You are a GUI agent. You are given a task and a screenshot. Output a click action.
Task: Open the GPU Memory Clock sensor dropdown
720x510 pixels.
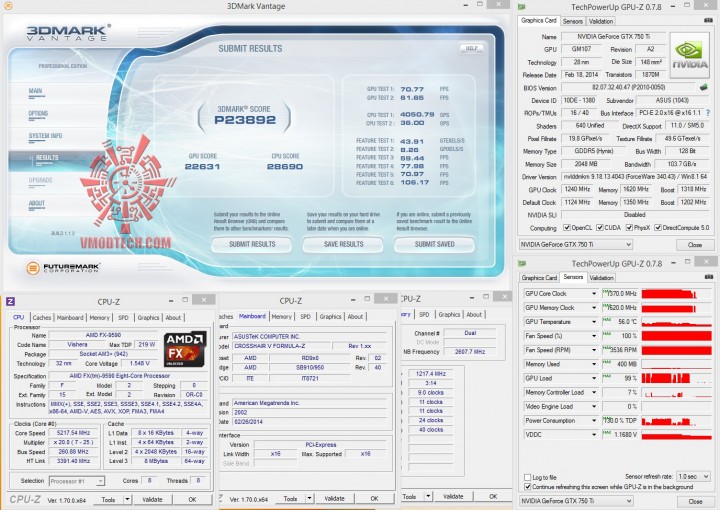click(594, 308)
